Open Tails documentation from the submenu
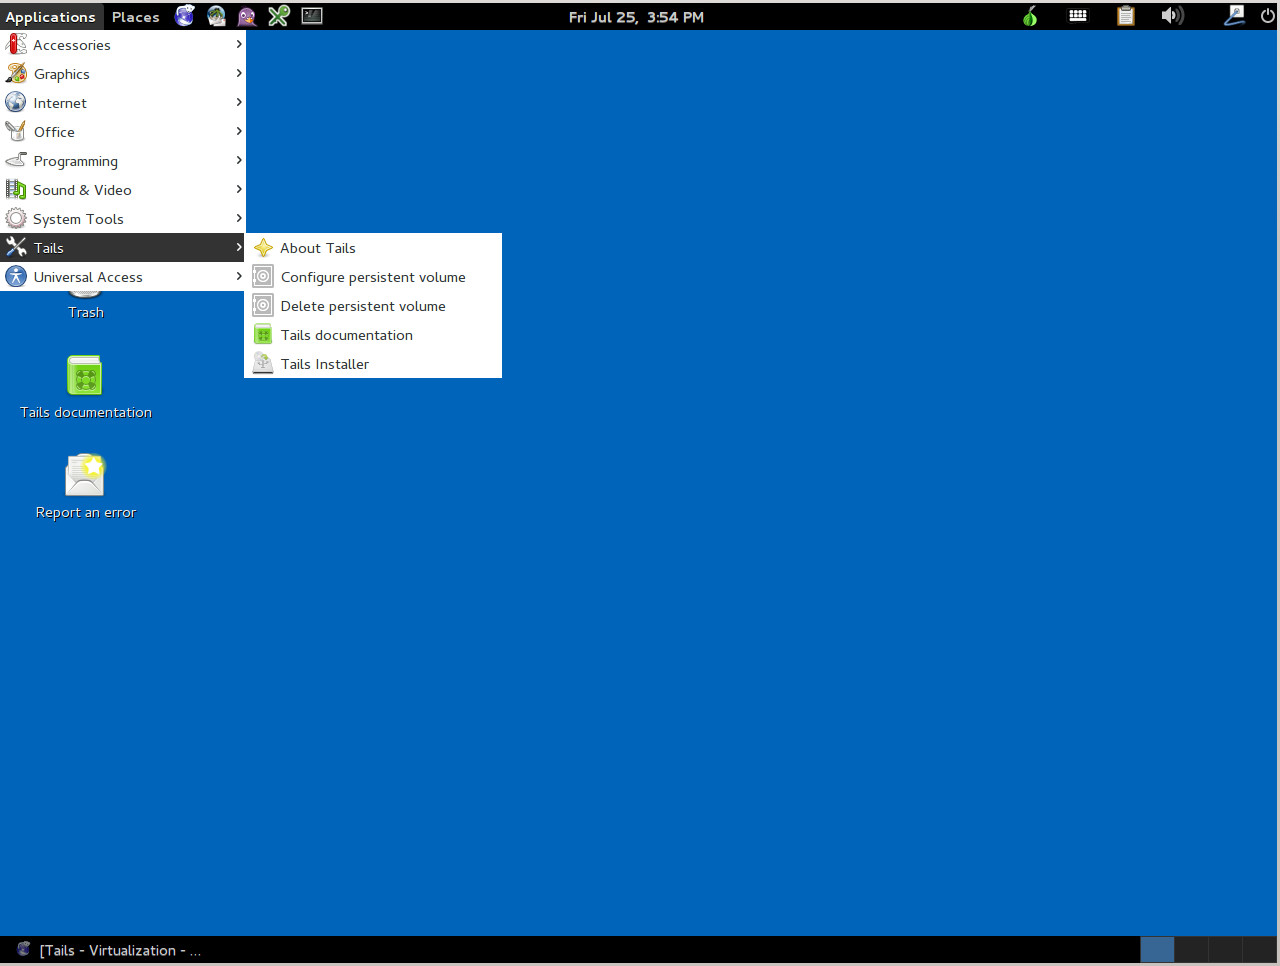This screenshot has width=1280, height=966. (x=373, y=335)
